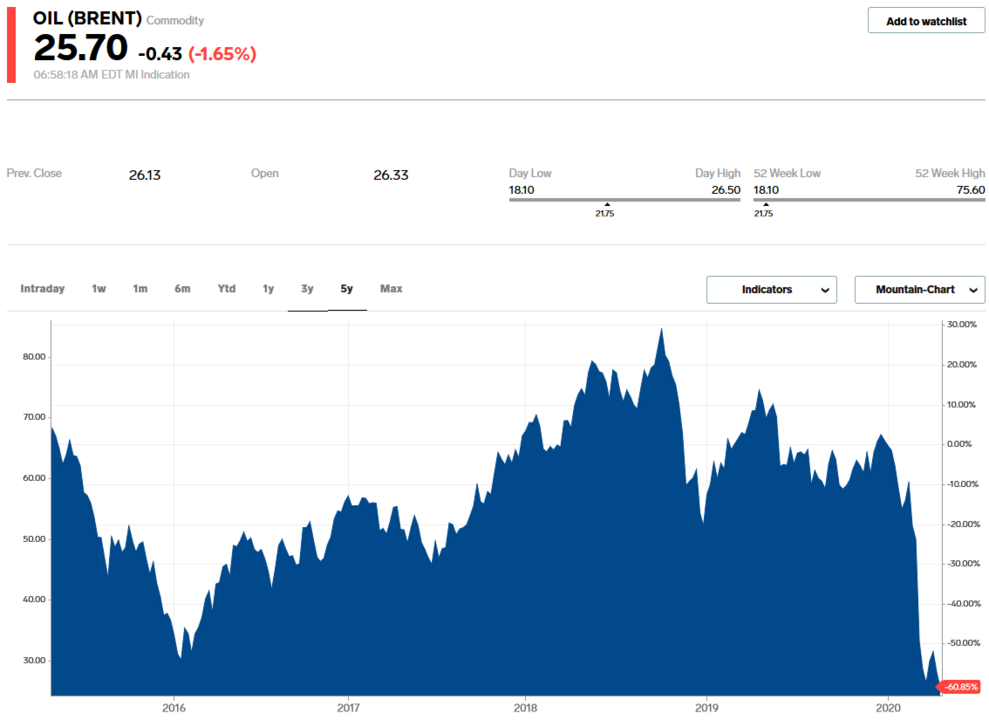989x720 pixels.
Task: Click the Prev. Close label
Action: pos(34,173)
